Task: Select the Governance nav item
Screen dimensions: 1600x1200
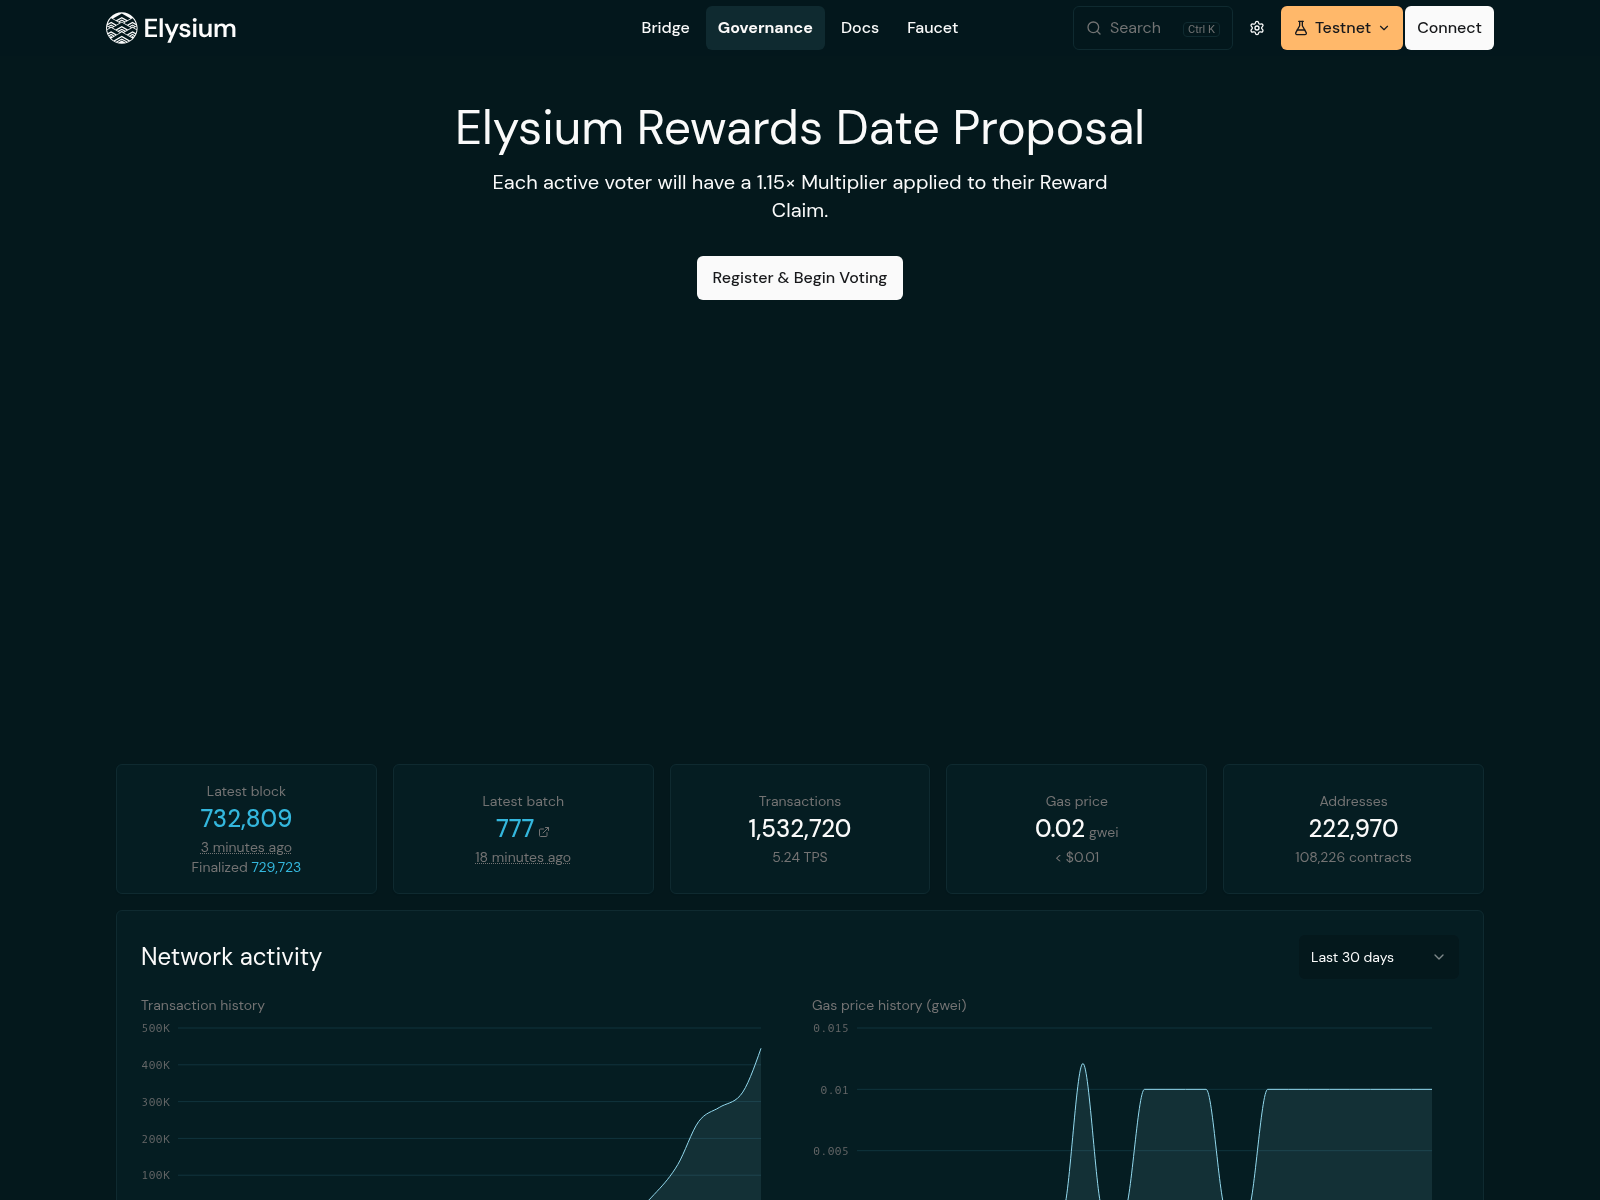Action: coord(765,28)
